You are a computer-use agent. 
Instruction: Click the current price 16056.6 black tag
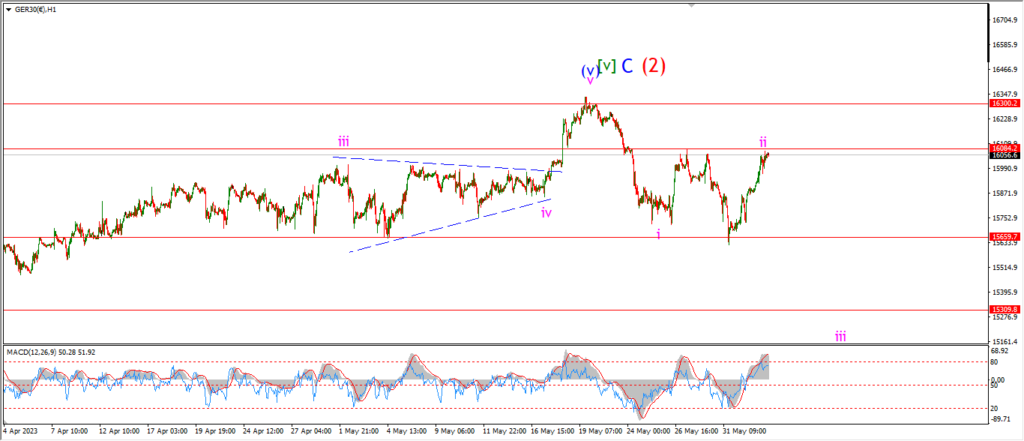coord(1004,156)
